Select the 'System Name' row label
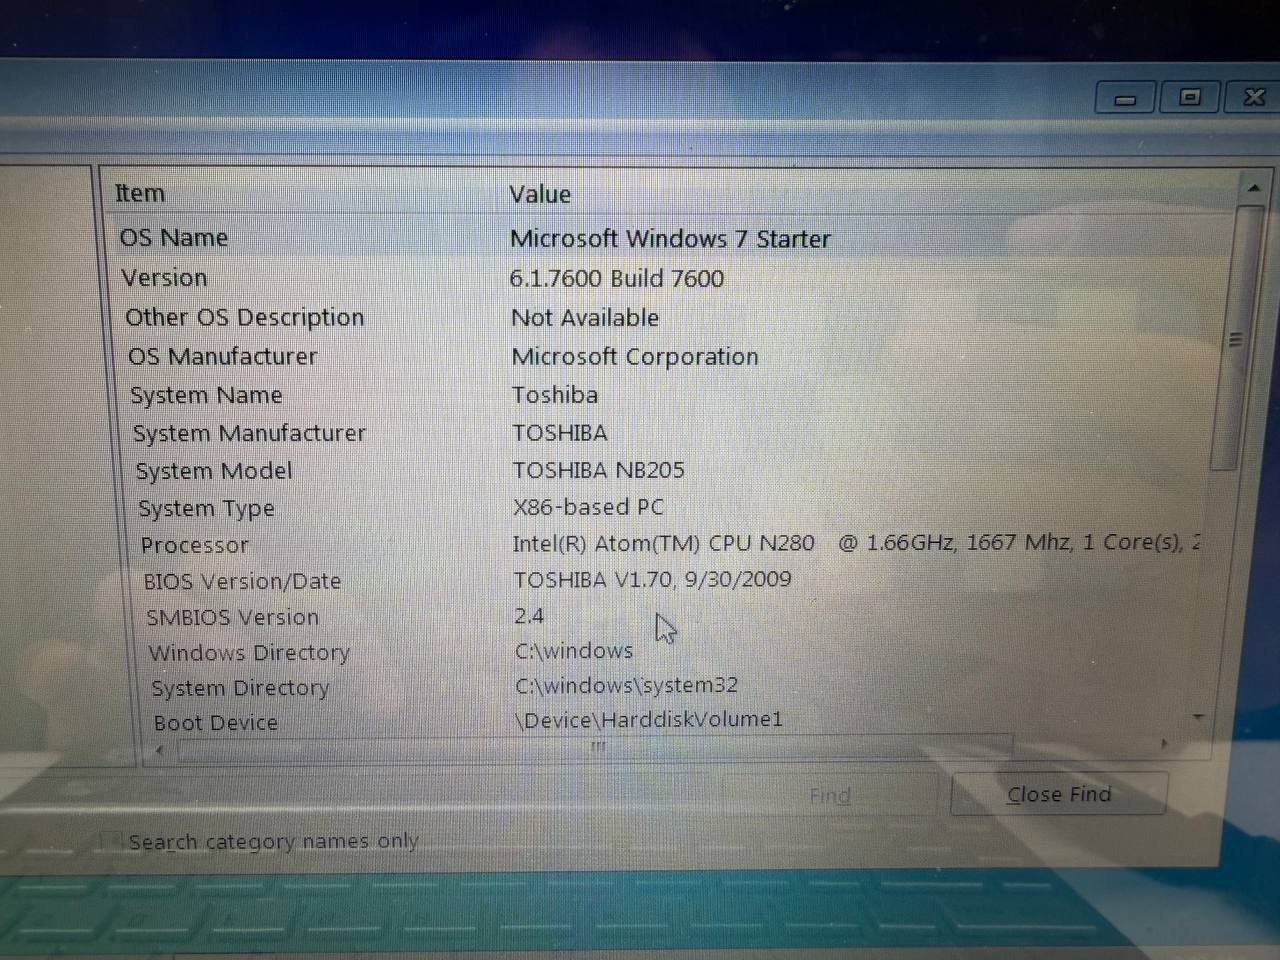 pos(206,396)
